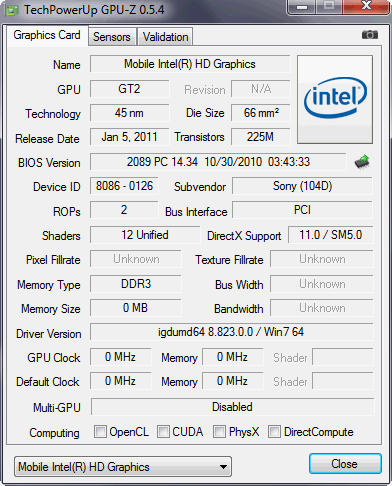Click the GPU field showing GT2
Viewport: 392px width, 486px height.
click(x=129, y=89)
